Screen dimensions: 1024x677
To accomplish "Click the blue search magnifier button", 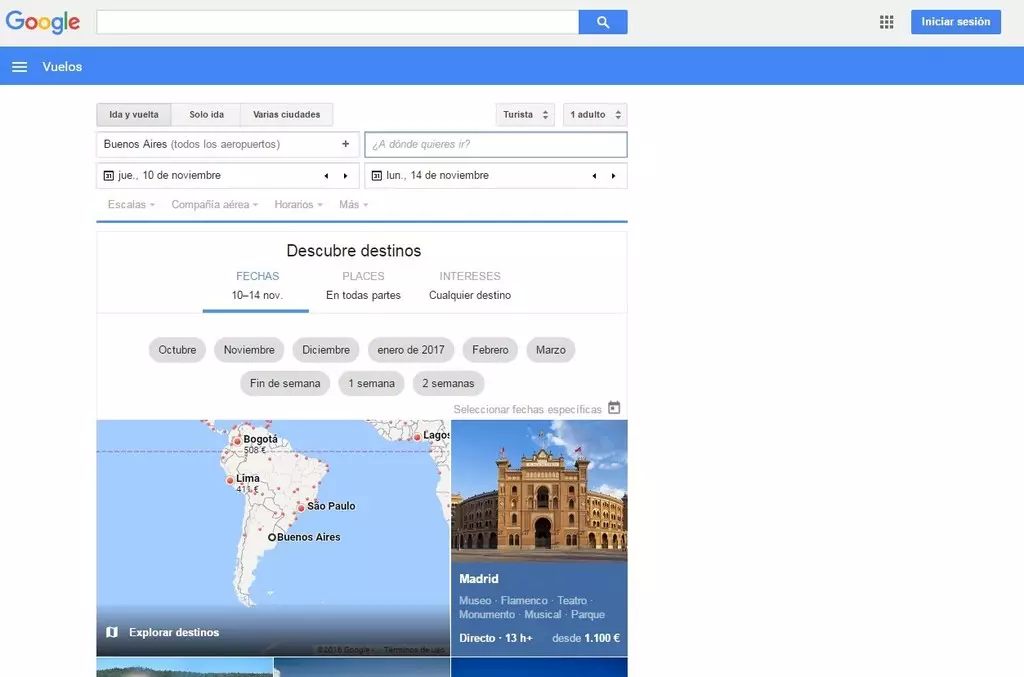I will click(602, 22).
